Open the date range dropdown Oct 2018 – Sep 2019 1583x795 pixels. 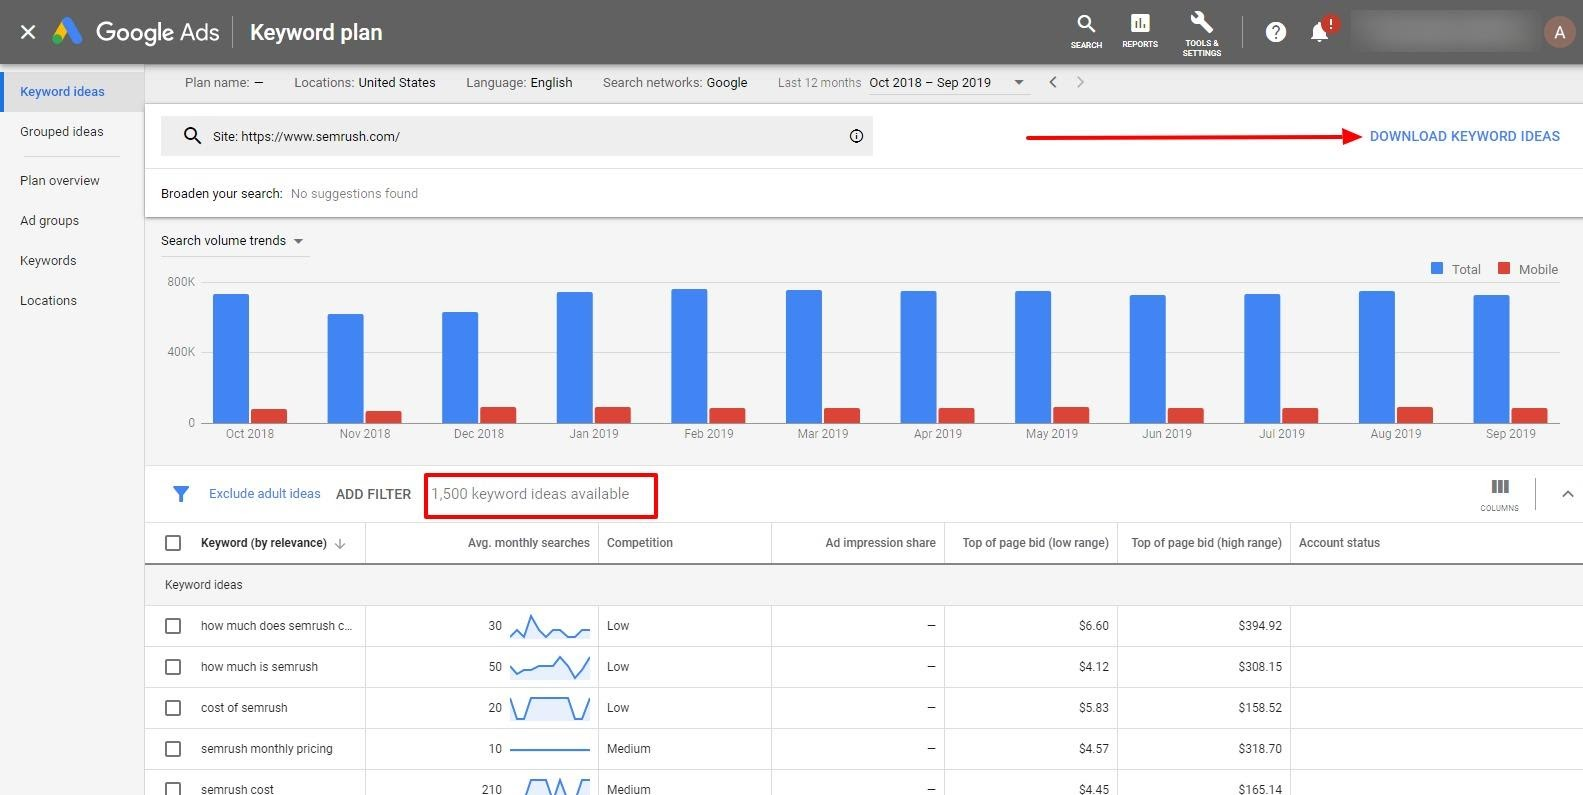point(947,82)
